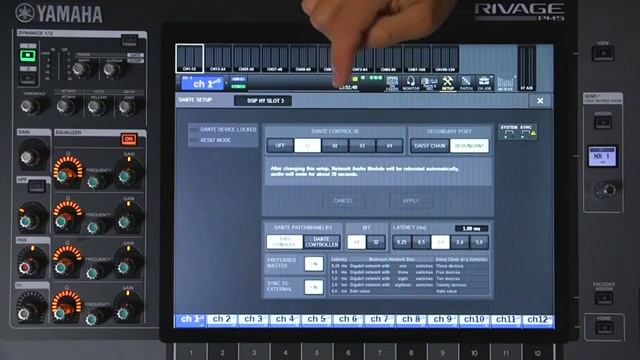Select the CH97-108 meter bank thumbnail
640x360 pixels.
417,58
